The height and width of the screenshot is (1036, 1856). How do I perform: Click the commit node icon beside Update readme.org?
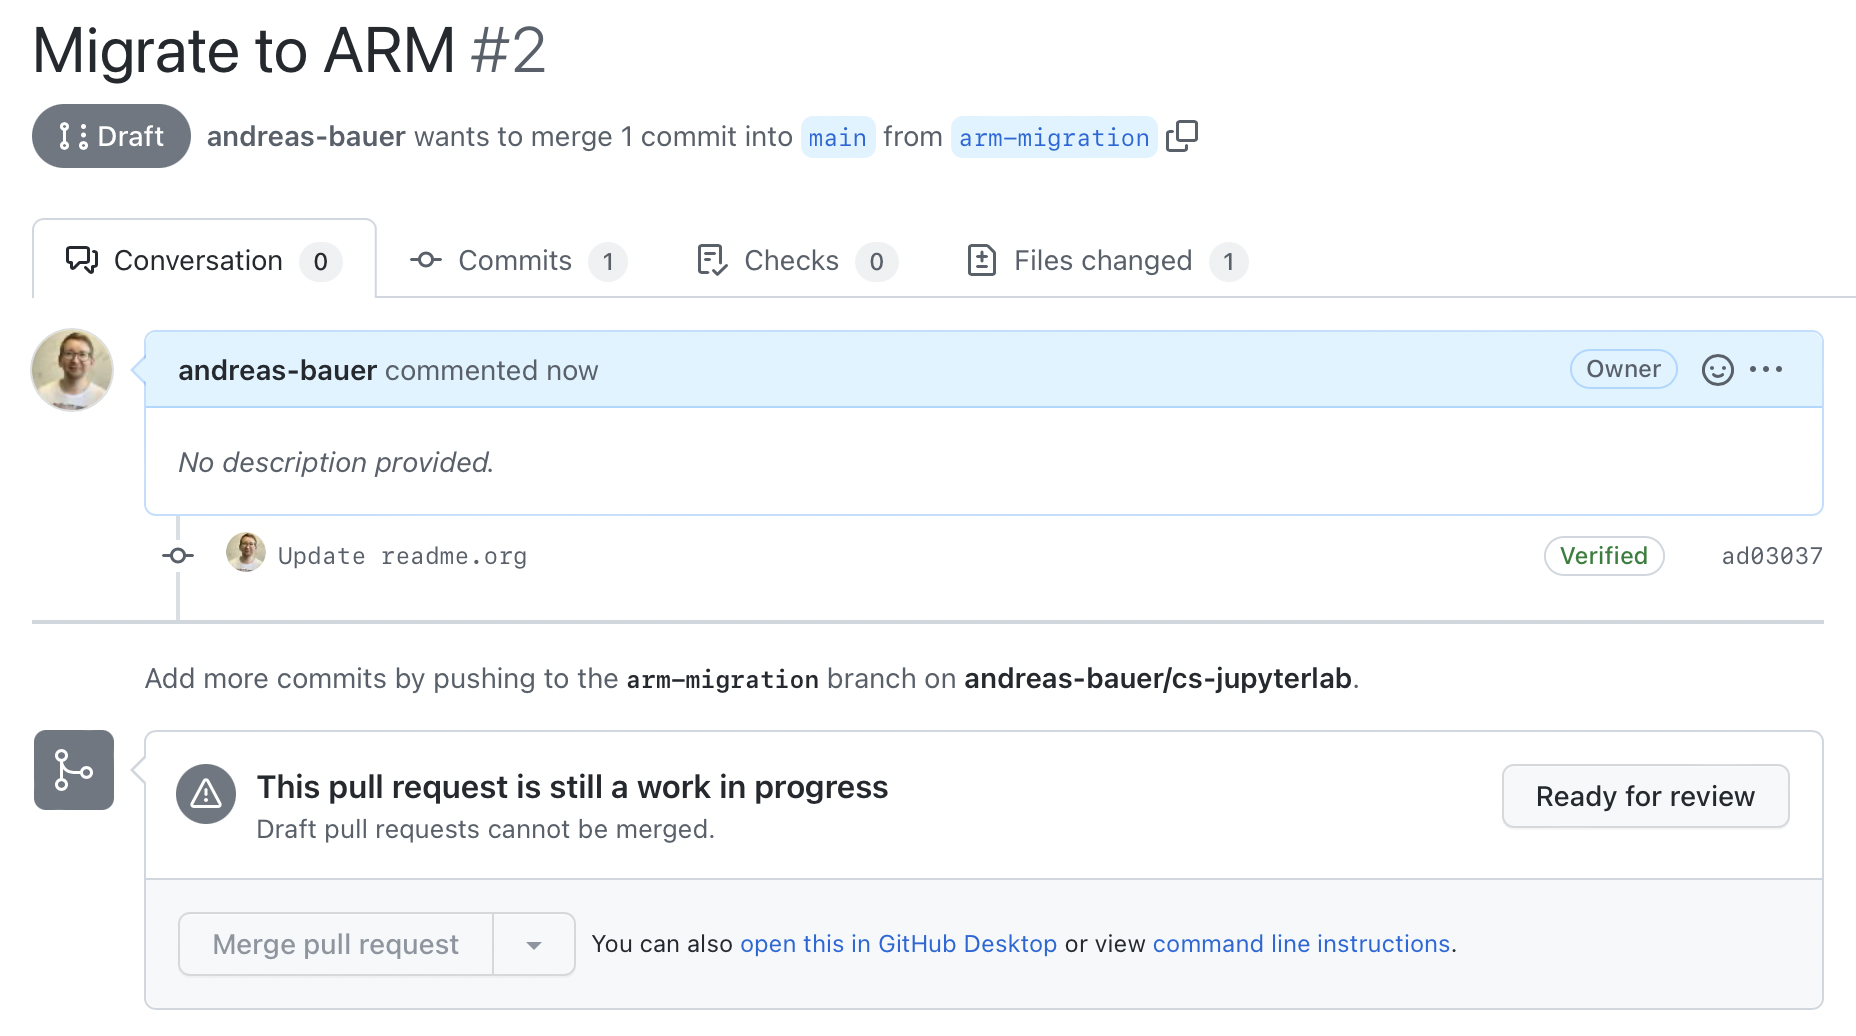(x=178, y=555)
